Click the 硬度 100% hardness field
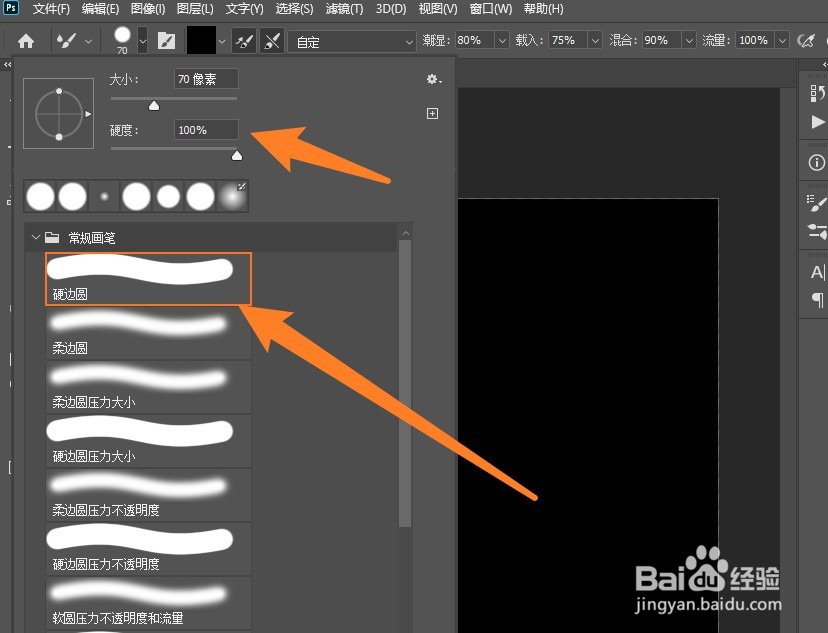 click(206, 130)
